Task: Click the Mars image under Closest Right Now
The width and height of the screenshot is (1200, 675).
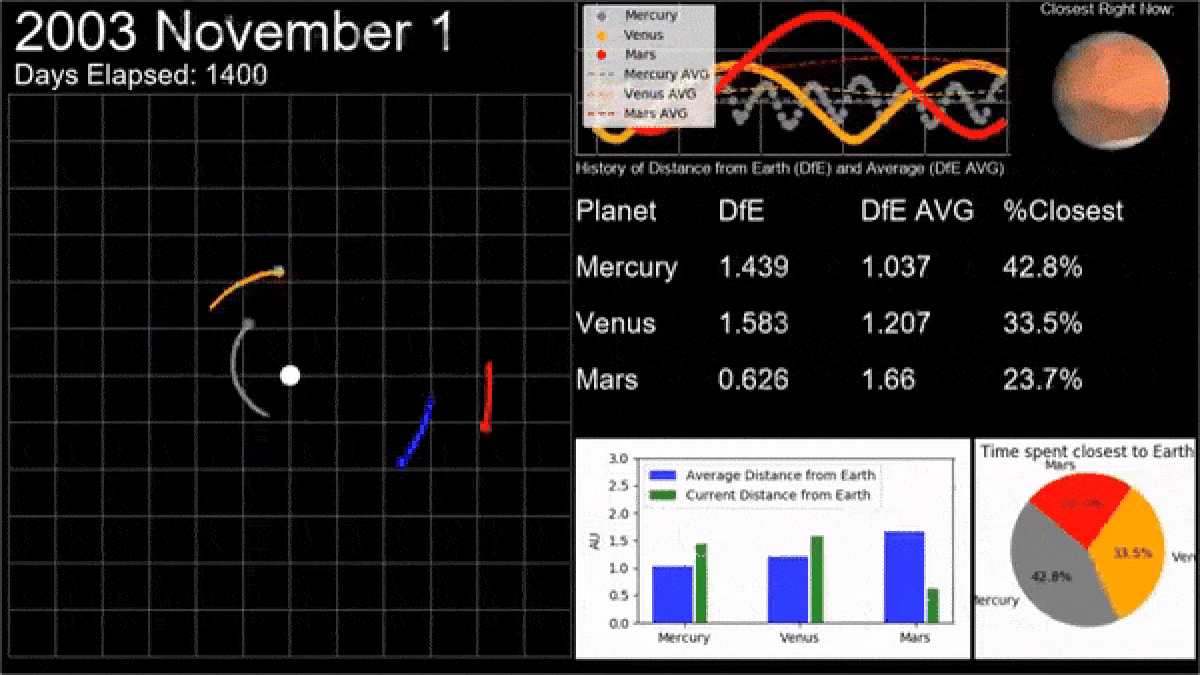Action: click(1110, 86)
